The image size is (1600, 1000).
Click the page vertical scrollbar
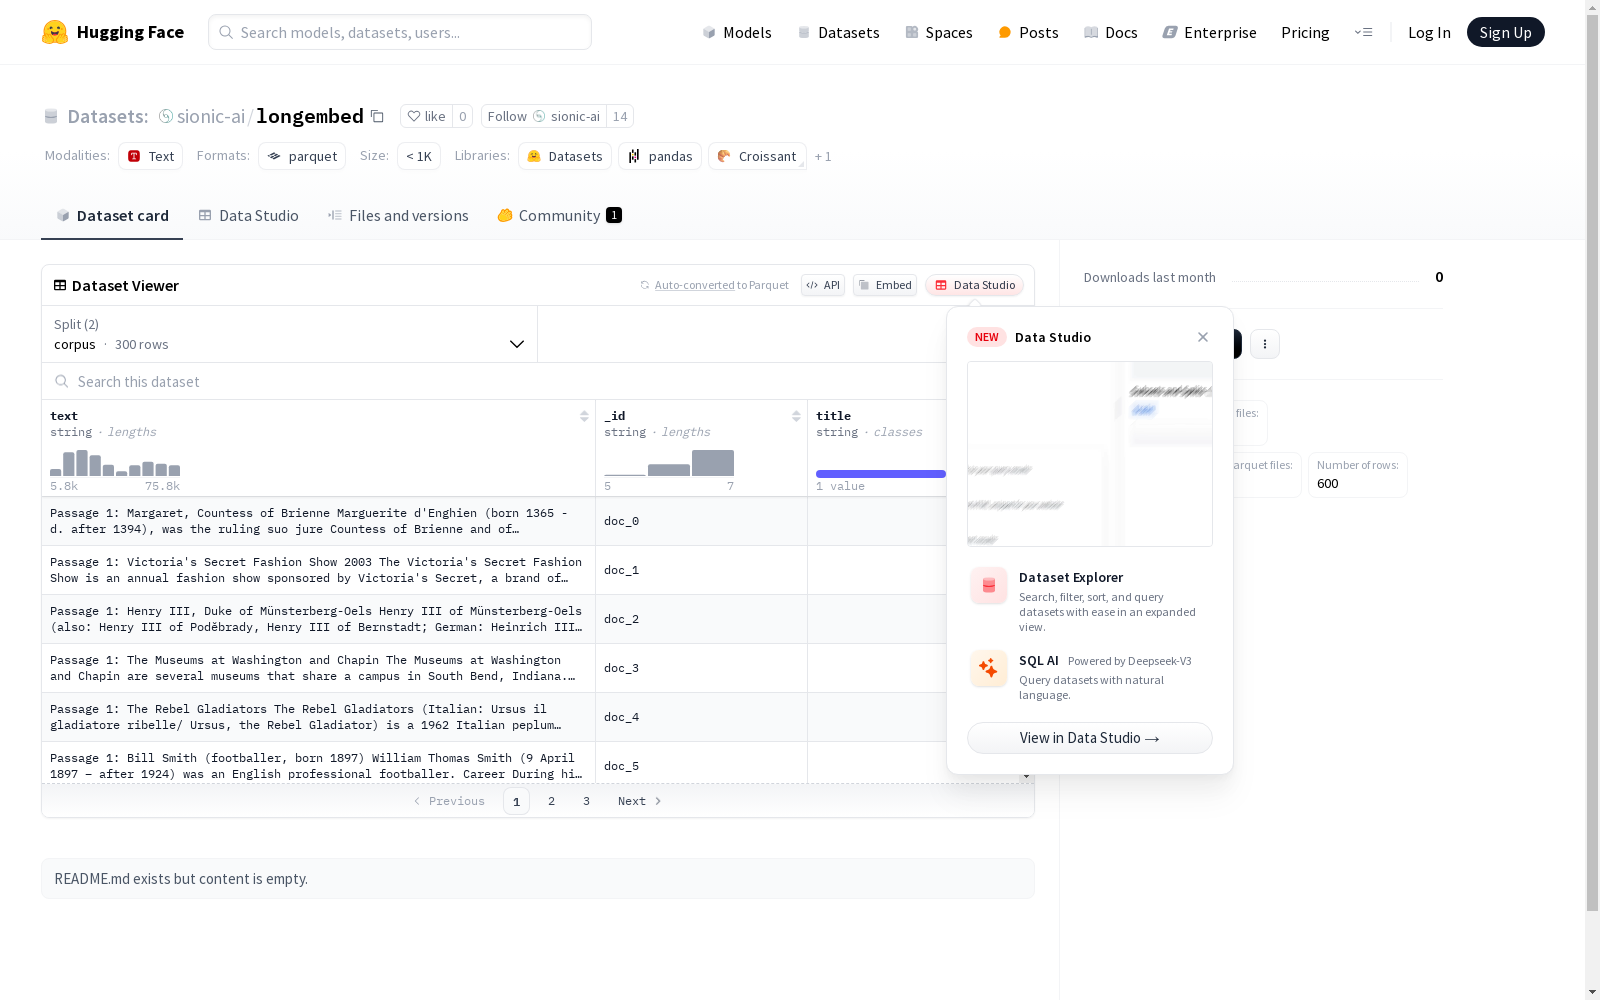click(x=1592, y=460)
